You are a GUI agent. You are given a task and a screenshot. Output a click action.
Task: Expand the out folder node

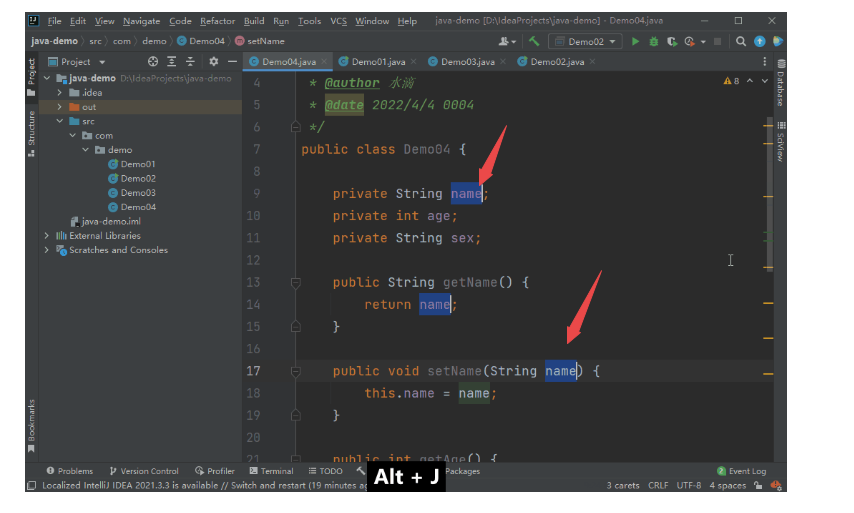(59, 107)
